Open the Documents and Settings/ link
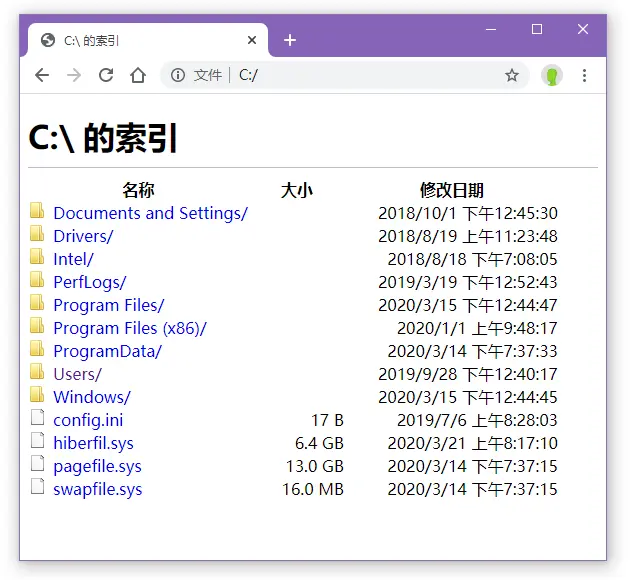Viewport: 630px width, 580px height. [151, 213]
